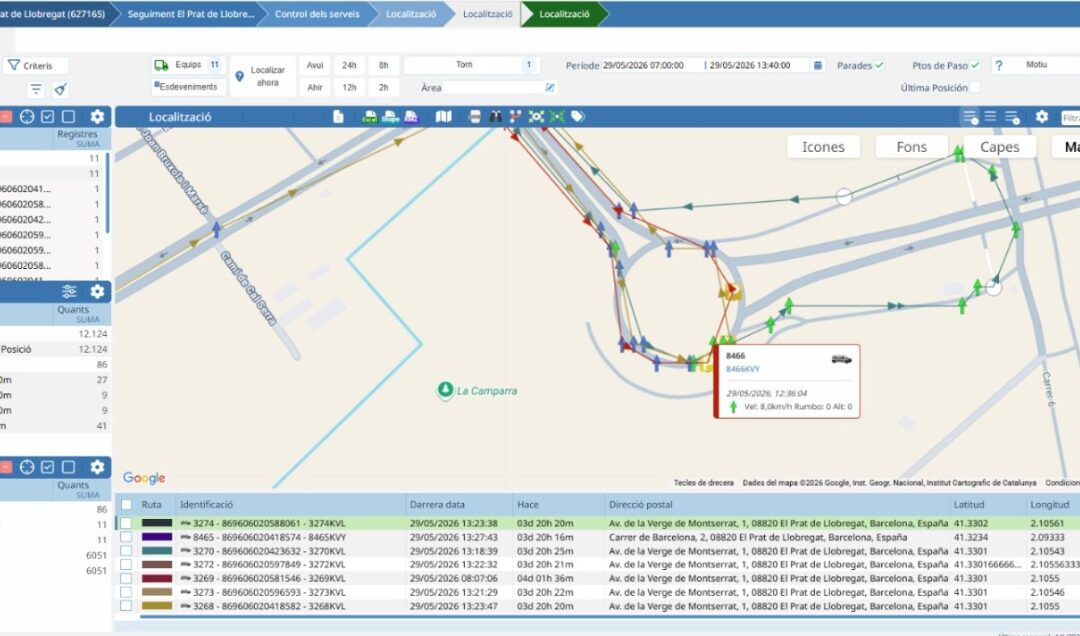Click the printer icon in map toolbar
Screen dimensions: 1080x636
point(475,116)
